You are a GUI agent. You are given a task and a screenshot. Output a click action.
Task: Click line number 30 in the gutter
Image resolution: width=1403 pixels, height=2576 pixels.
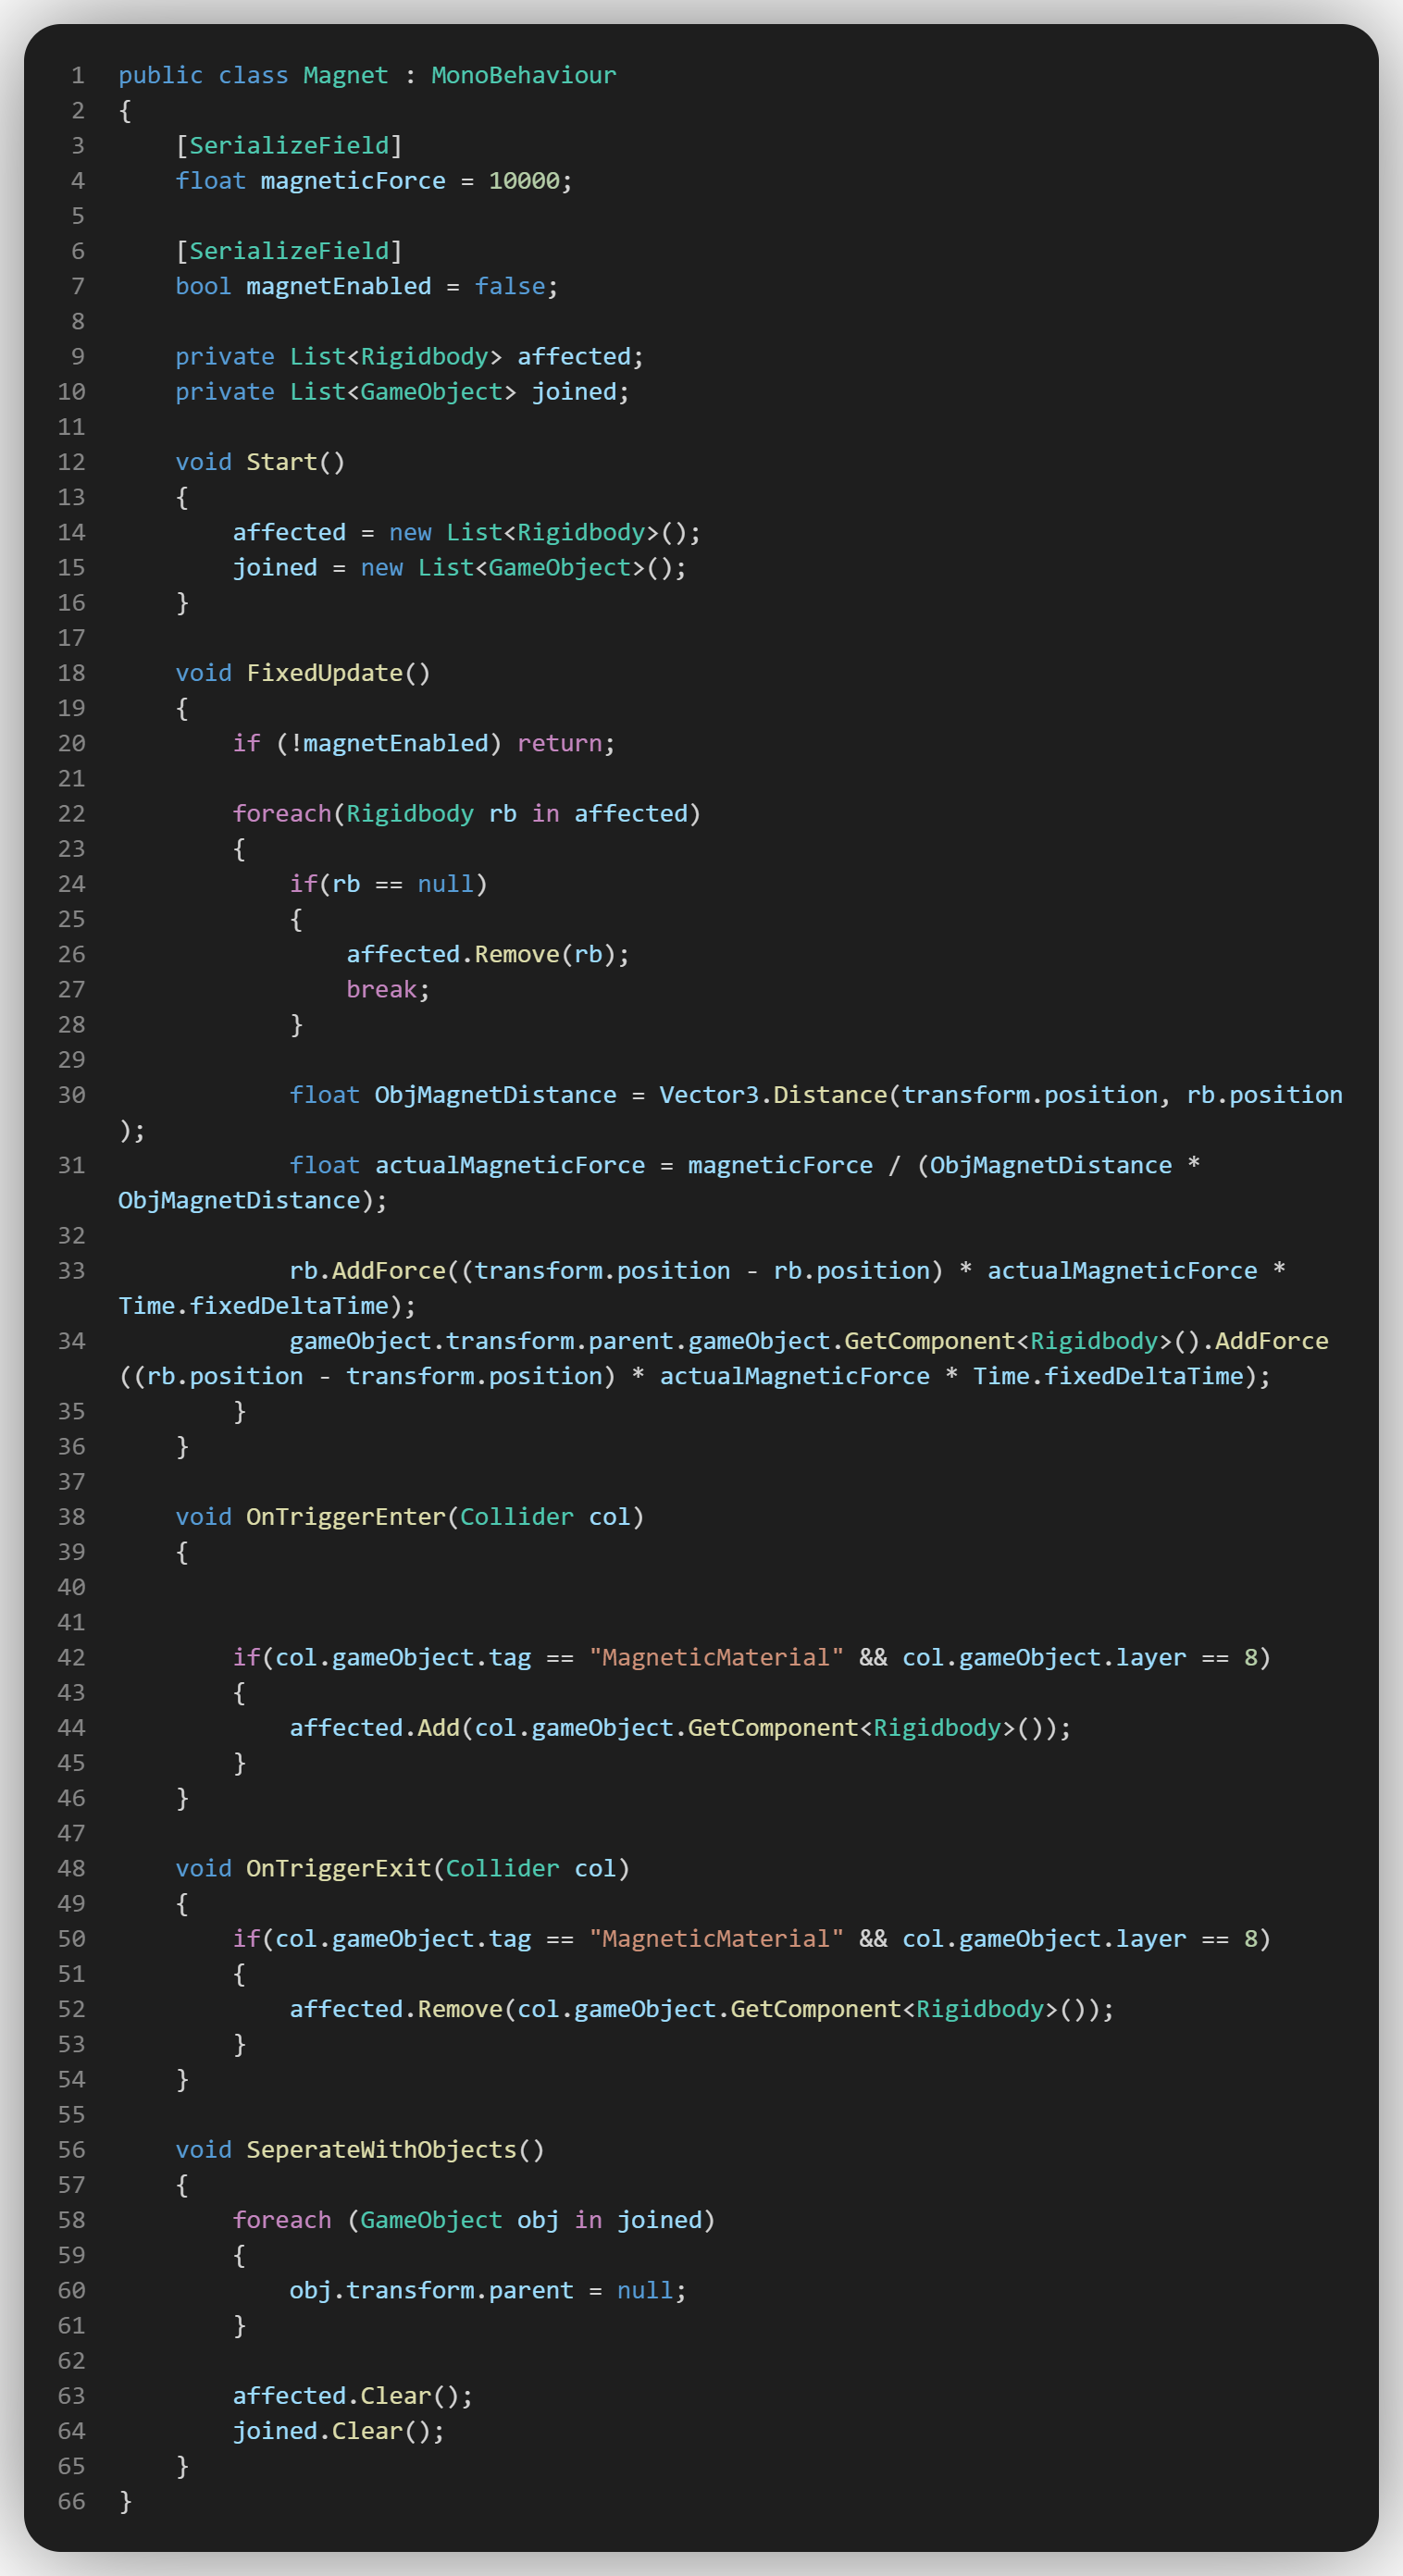pyautogui.click(x=71, y=1095)
